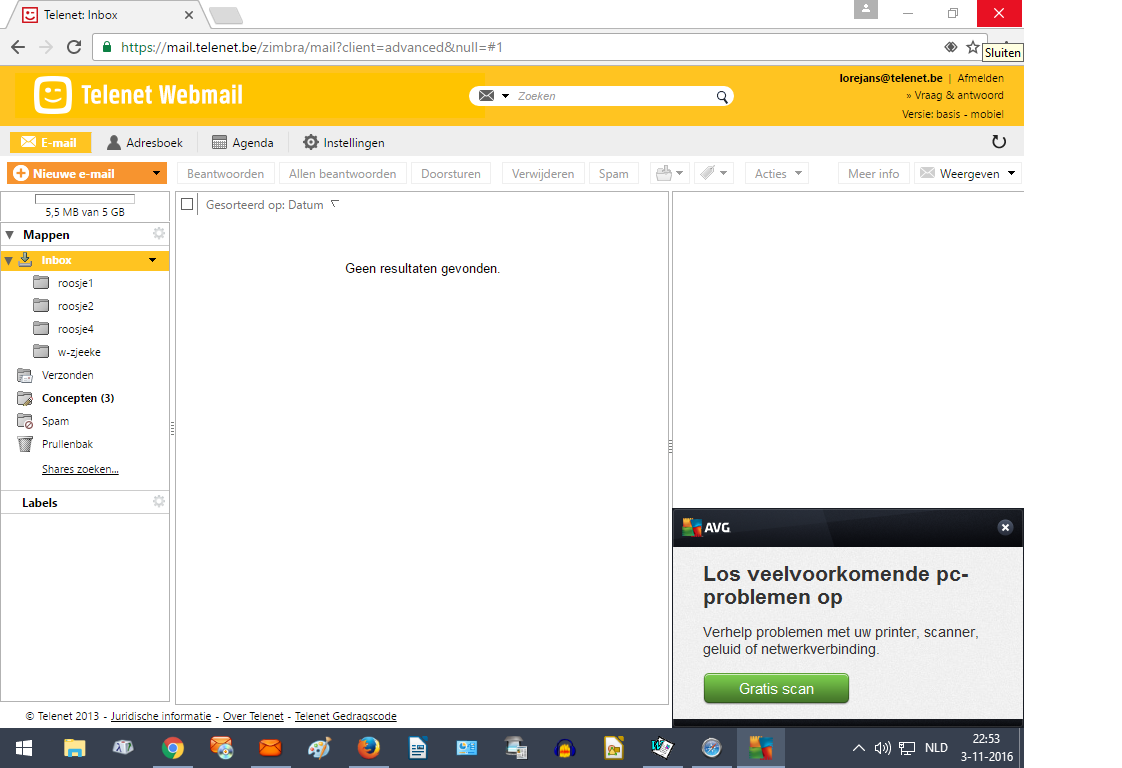Viewport: 1122px width, 768px height.
Task: Click the refresh mailbox circular arrow icon
Action: 999,142
